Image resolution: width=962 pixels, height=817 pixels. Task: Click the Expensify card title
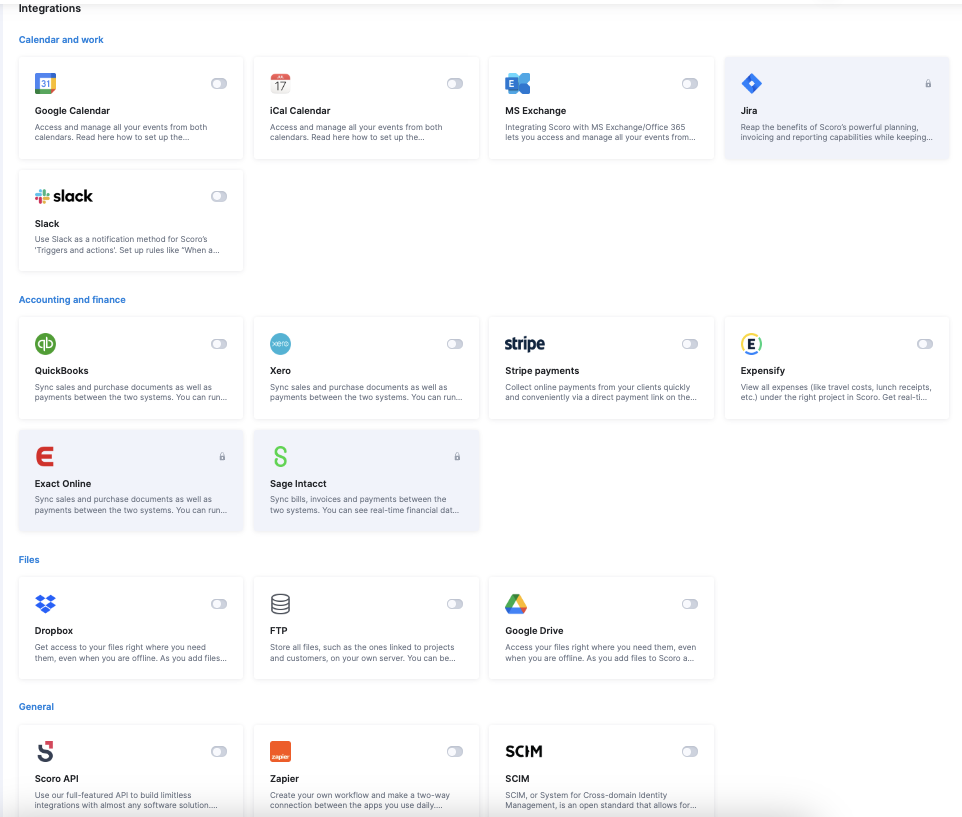coord(763,371)
